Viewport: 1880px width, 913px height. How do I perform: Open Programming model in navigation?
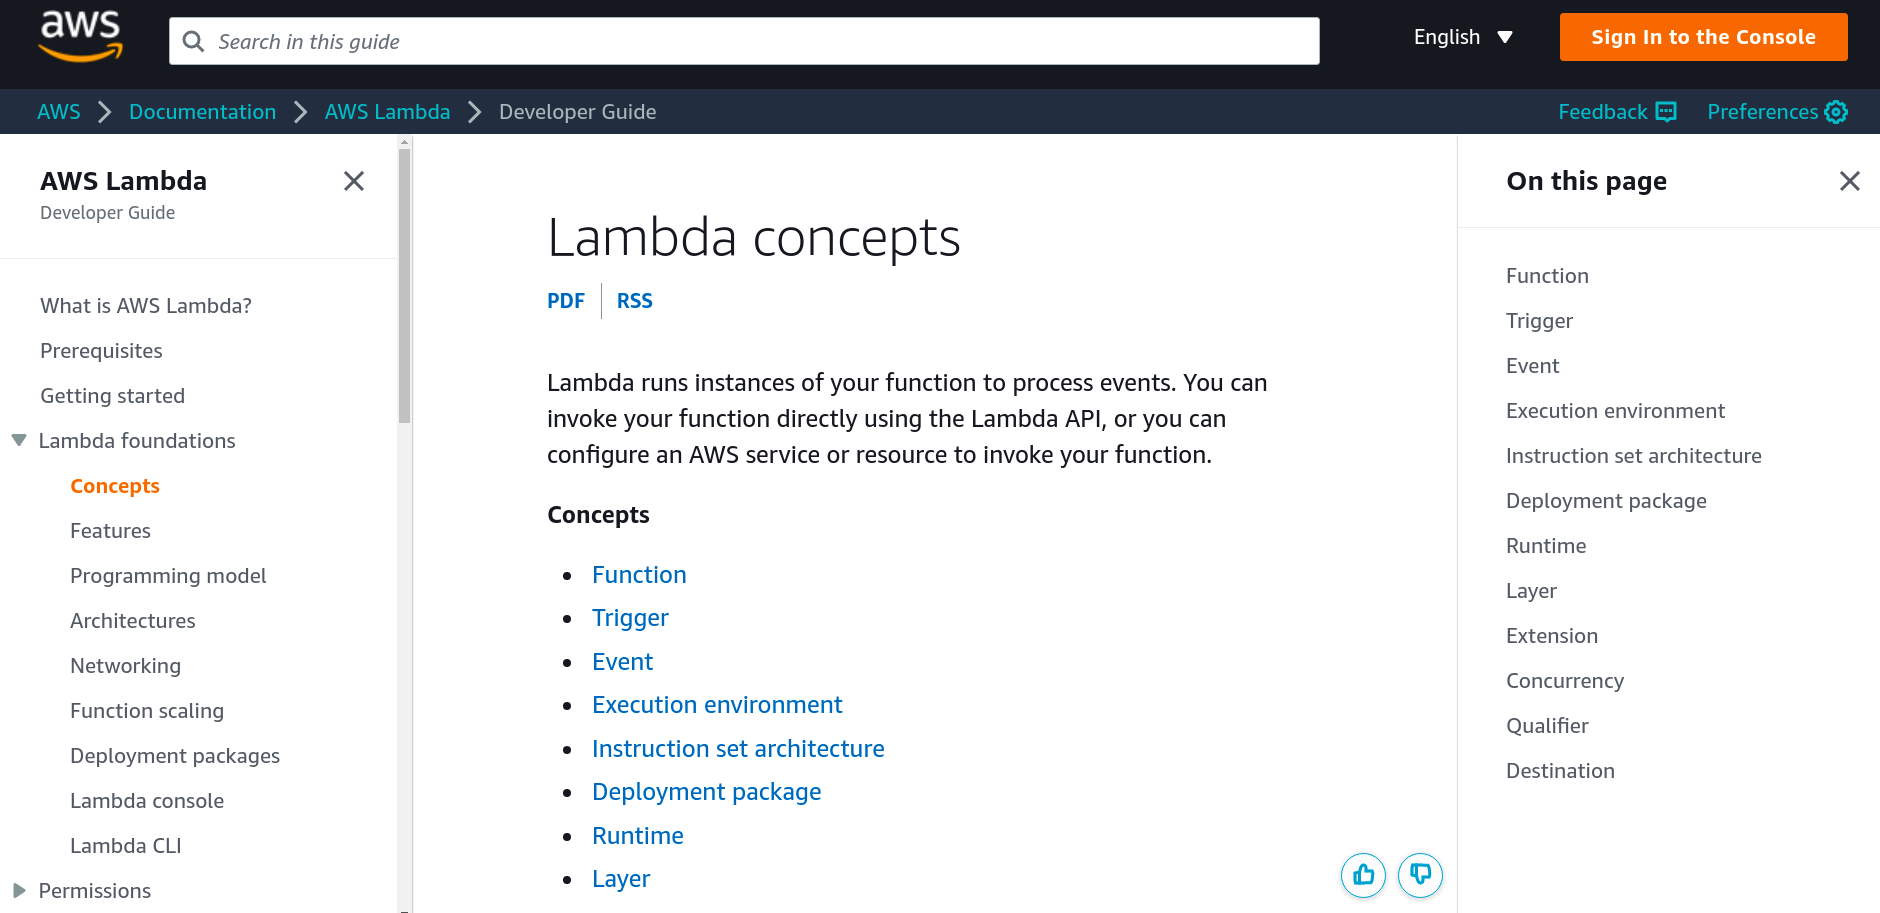(x=168, y=576)
